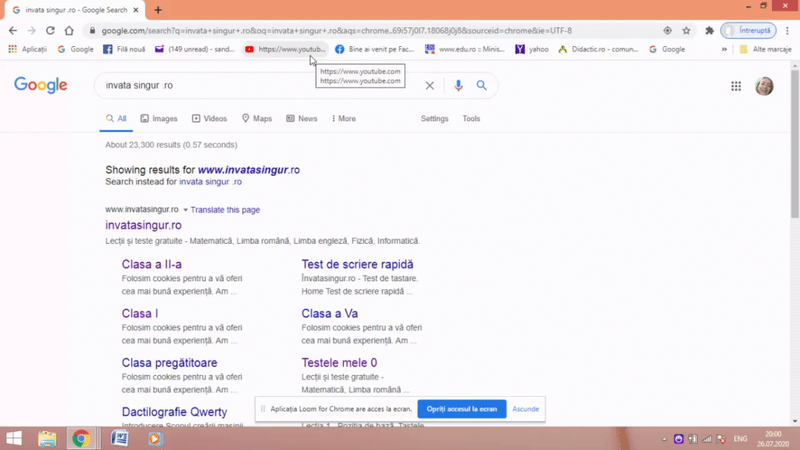Clear the search box with X icon

(x=430, y=86)
